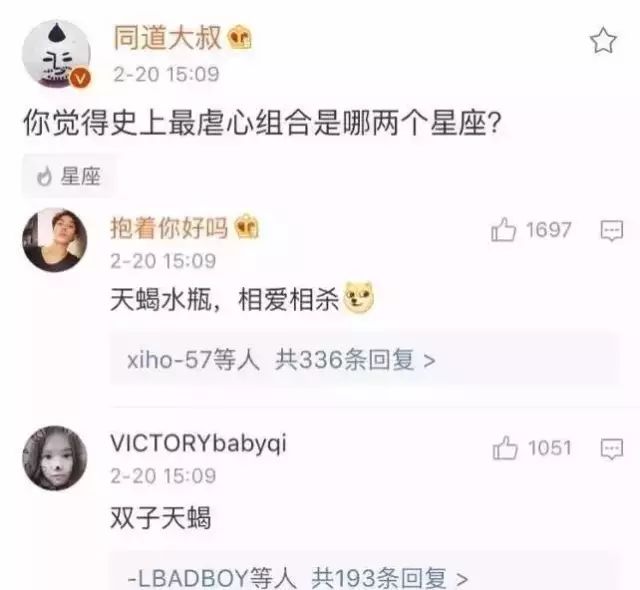
Task: Select the comment text 双子天蝎
Action: [160, 518]
